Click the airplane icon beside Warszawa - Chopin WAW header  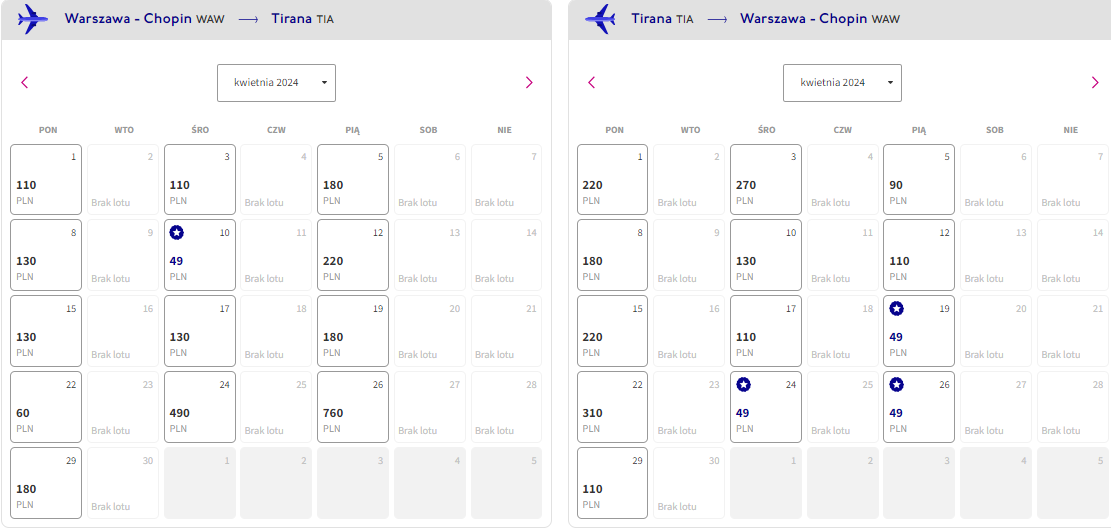point(33,19)
